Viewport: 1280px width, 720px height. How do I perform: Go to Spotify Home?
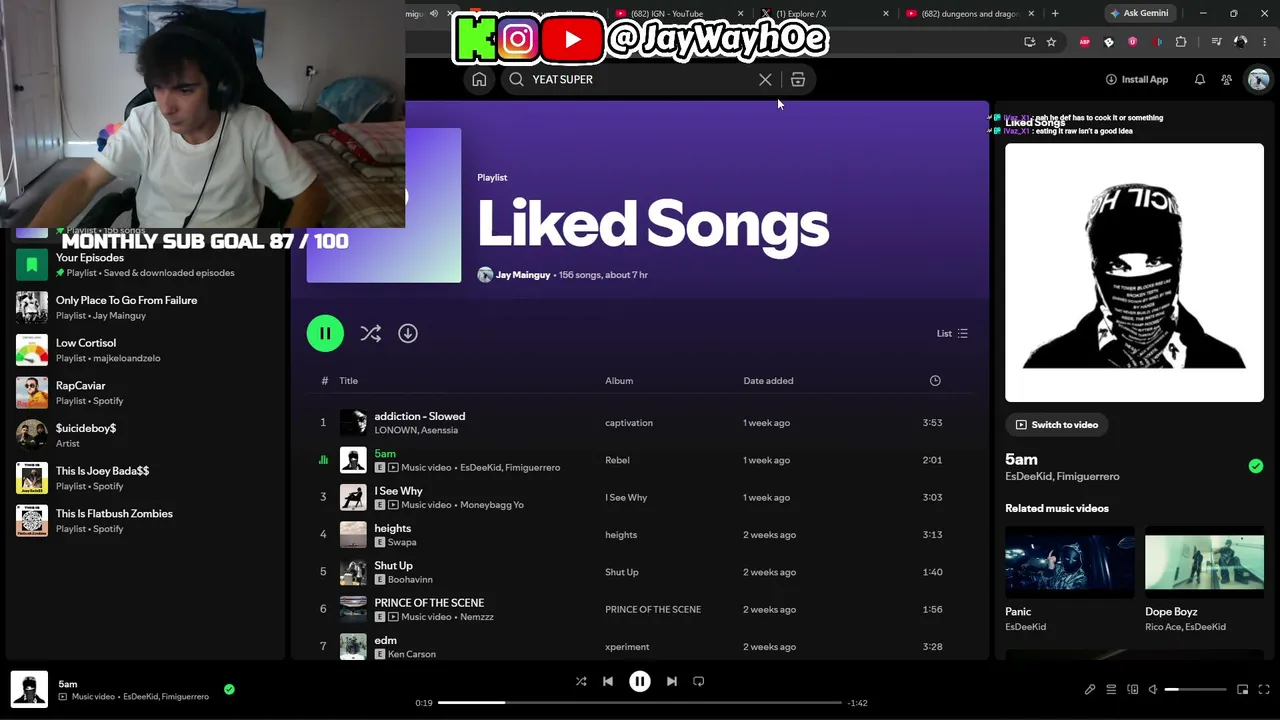(479, 80)
